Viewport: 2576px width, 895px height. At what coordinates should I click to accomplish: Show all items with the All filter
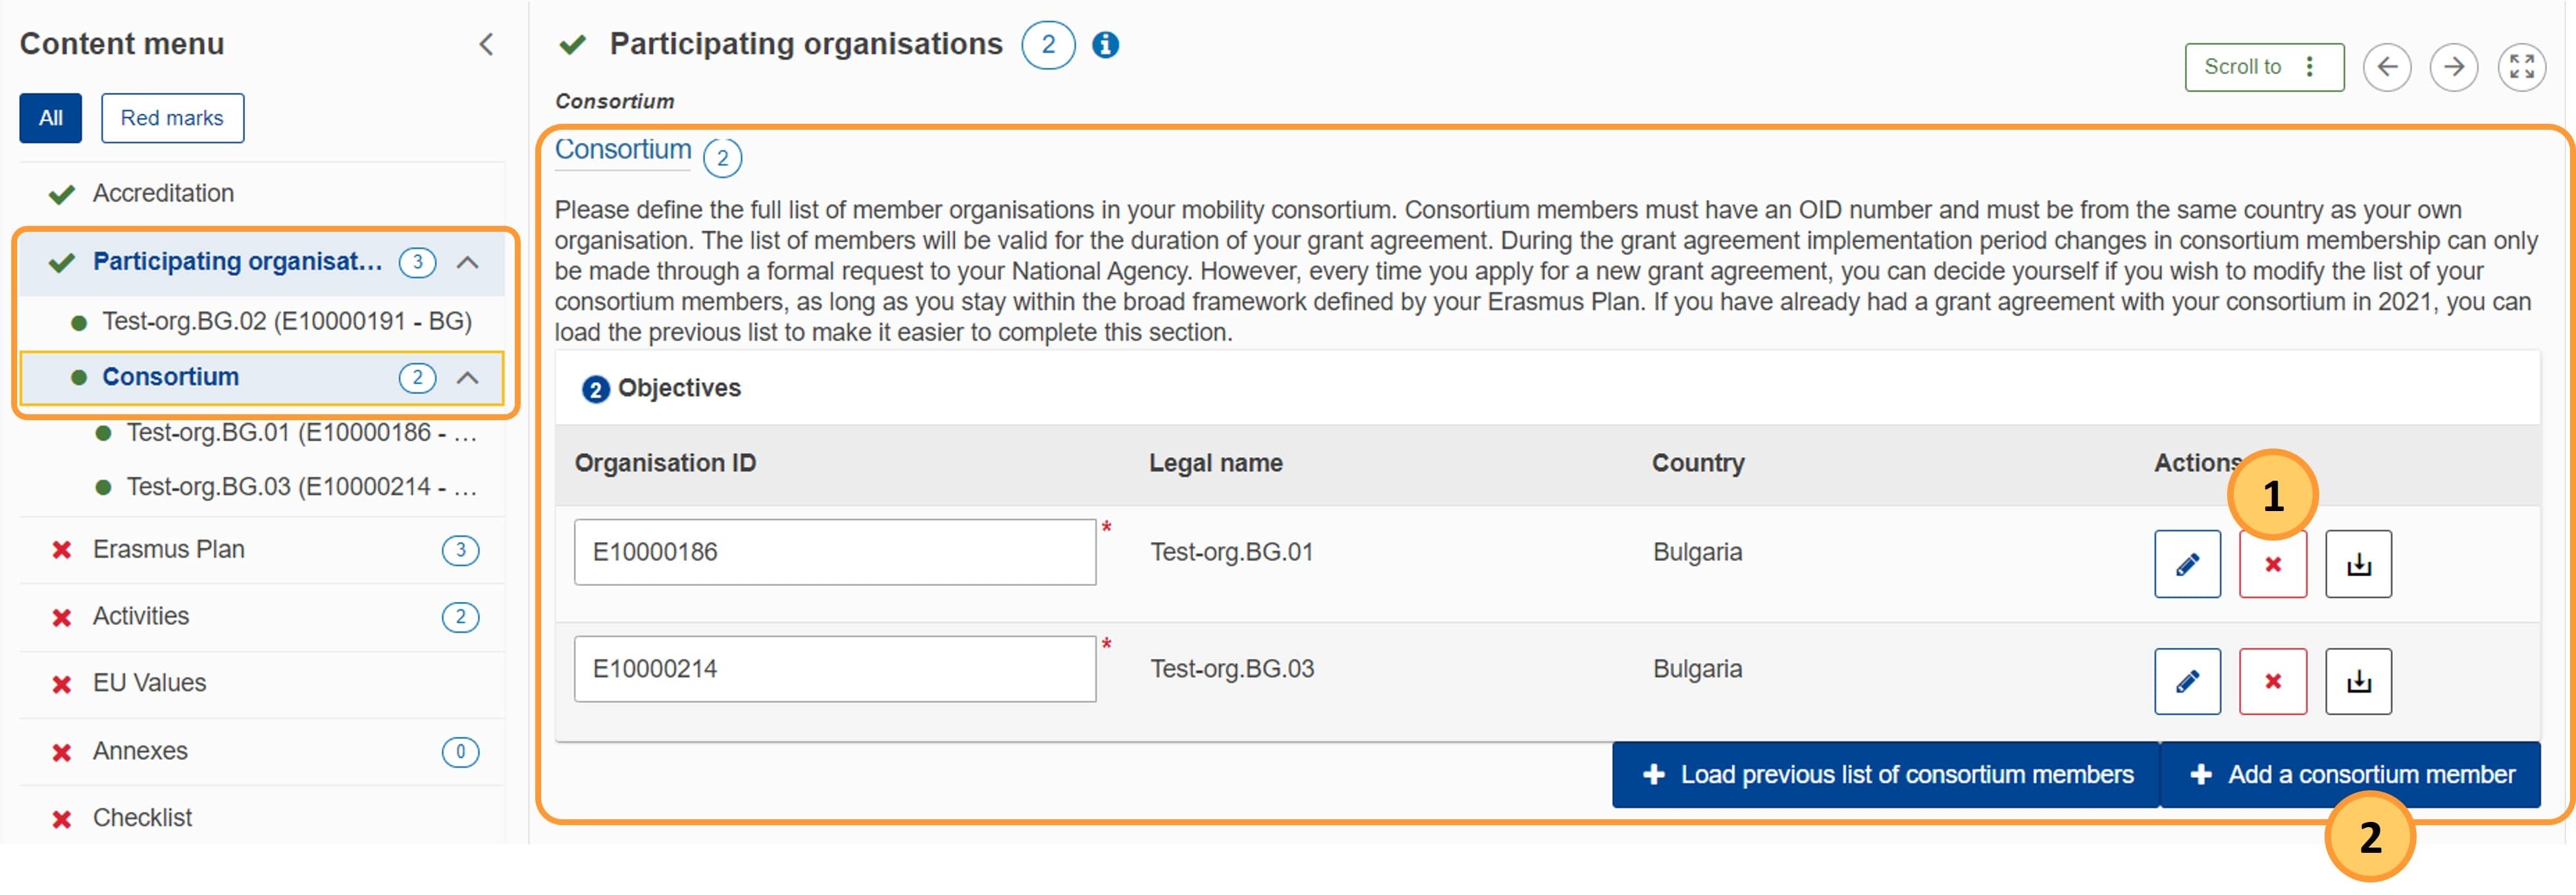coord(51,118)
